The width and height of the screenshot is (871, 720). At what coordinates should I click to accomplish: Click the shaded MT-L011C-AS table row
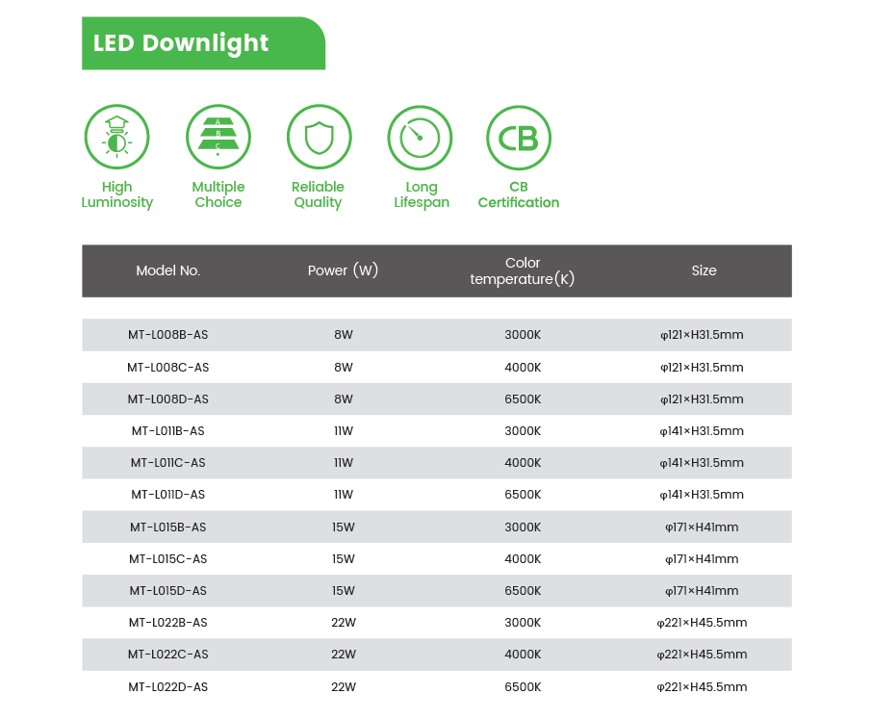(436, 462)
